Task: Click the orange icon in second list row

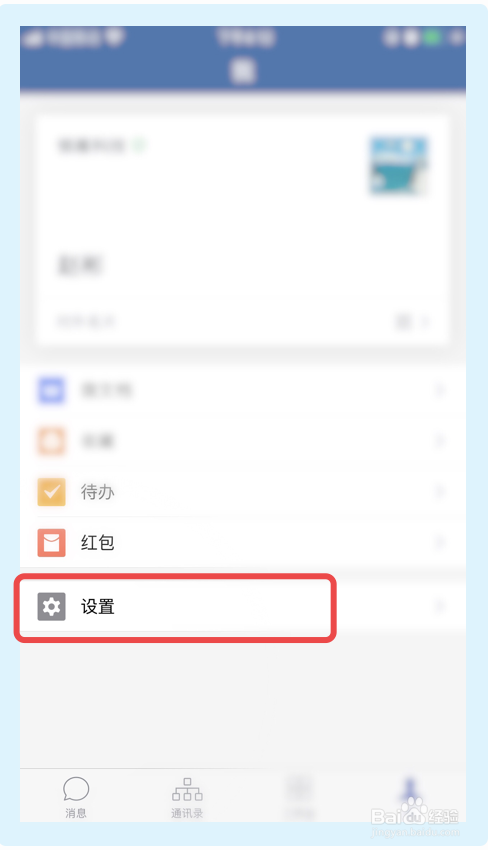Action: (x=52, y=441)
